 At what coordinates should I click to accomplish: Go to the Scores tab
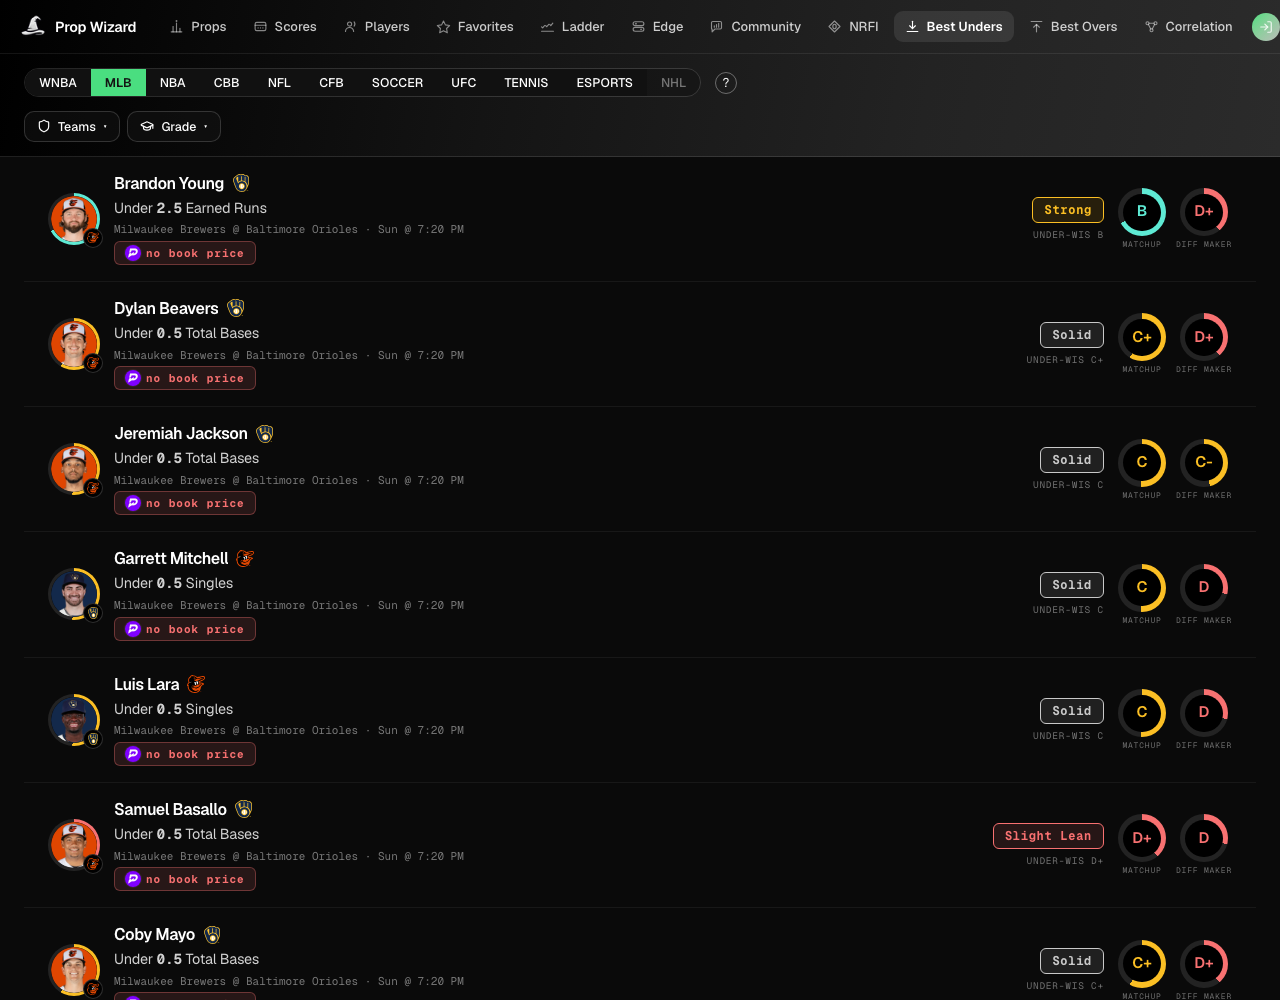pos(285,27)
